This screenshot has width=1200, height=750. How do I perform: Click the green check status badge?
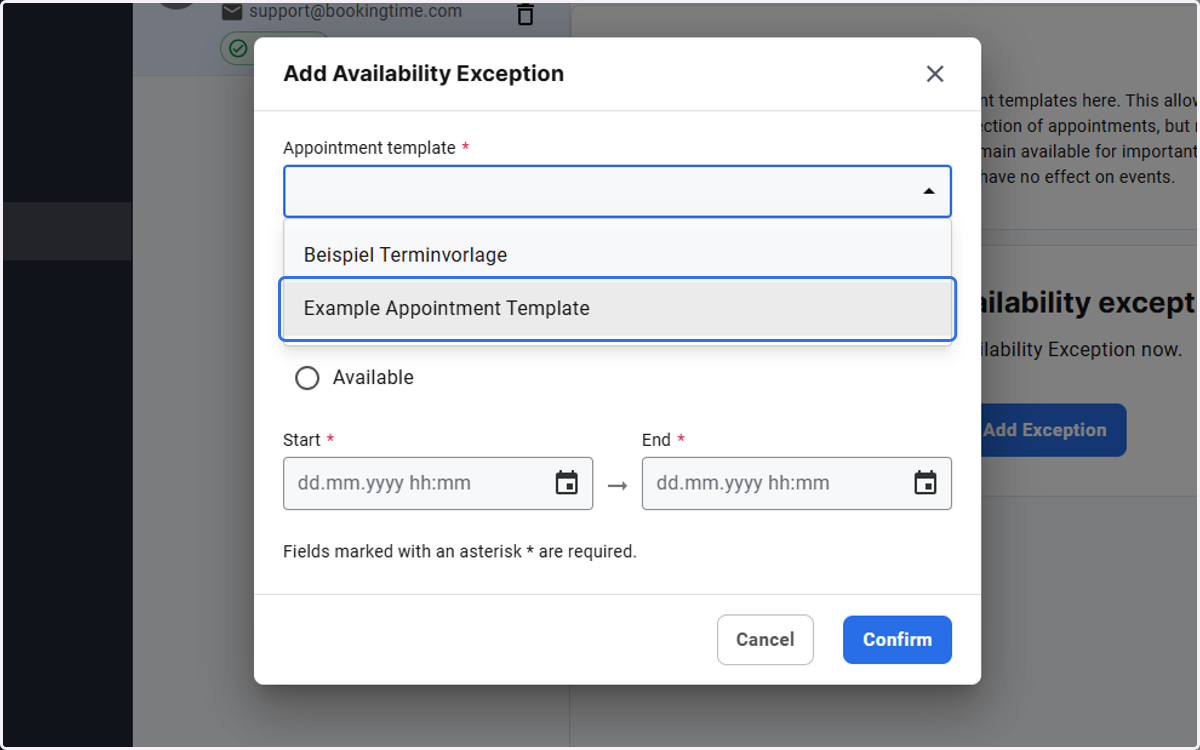pos(237,47)
